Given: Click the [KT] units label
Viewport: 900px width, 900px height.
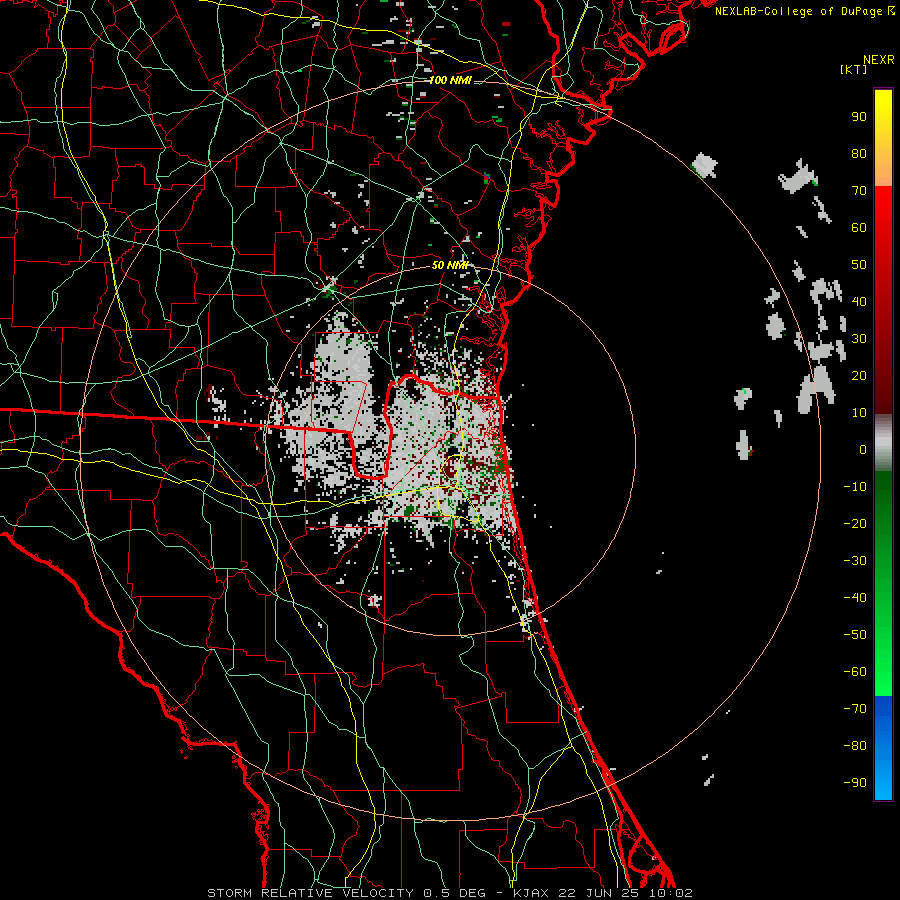Looking at the screenshot, I should [x=853, y=69].
